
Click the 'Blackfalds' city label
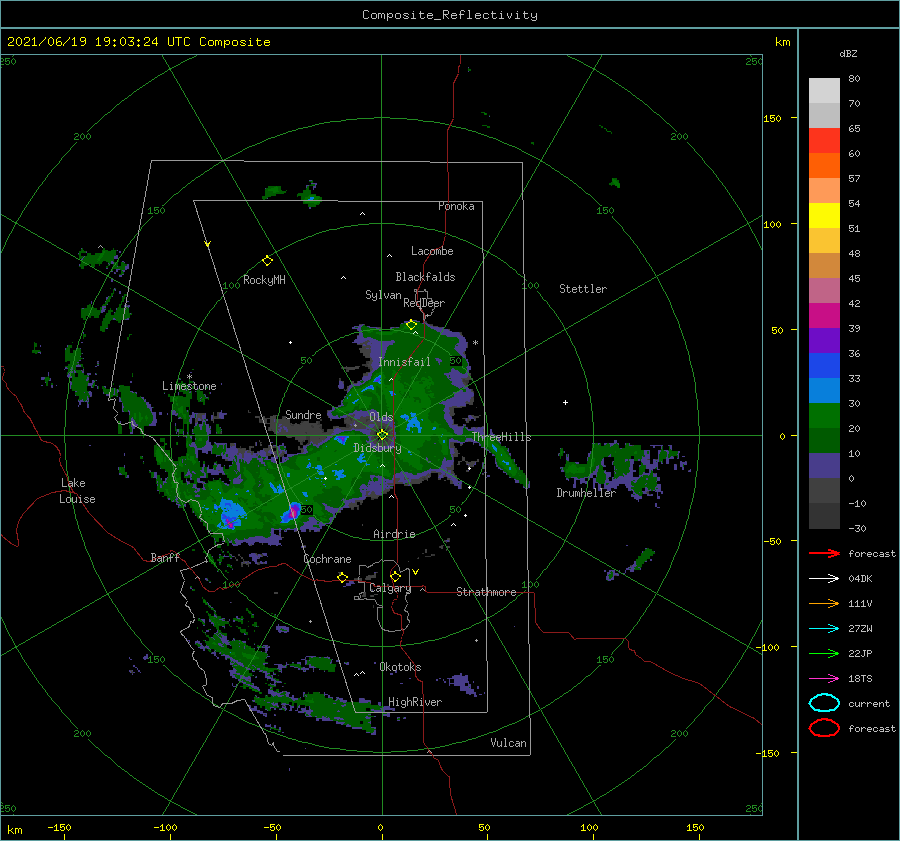click(x=425, y=277)
